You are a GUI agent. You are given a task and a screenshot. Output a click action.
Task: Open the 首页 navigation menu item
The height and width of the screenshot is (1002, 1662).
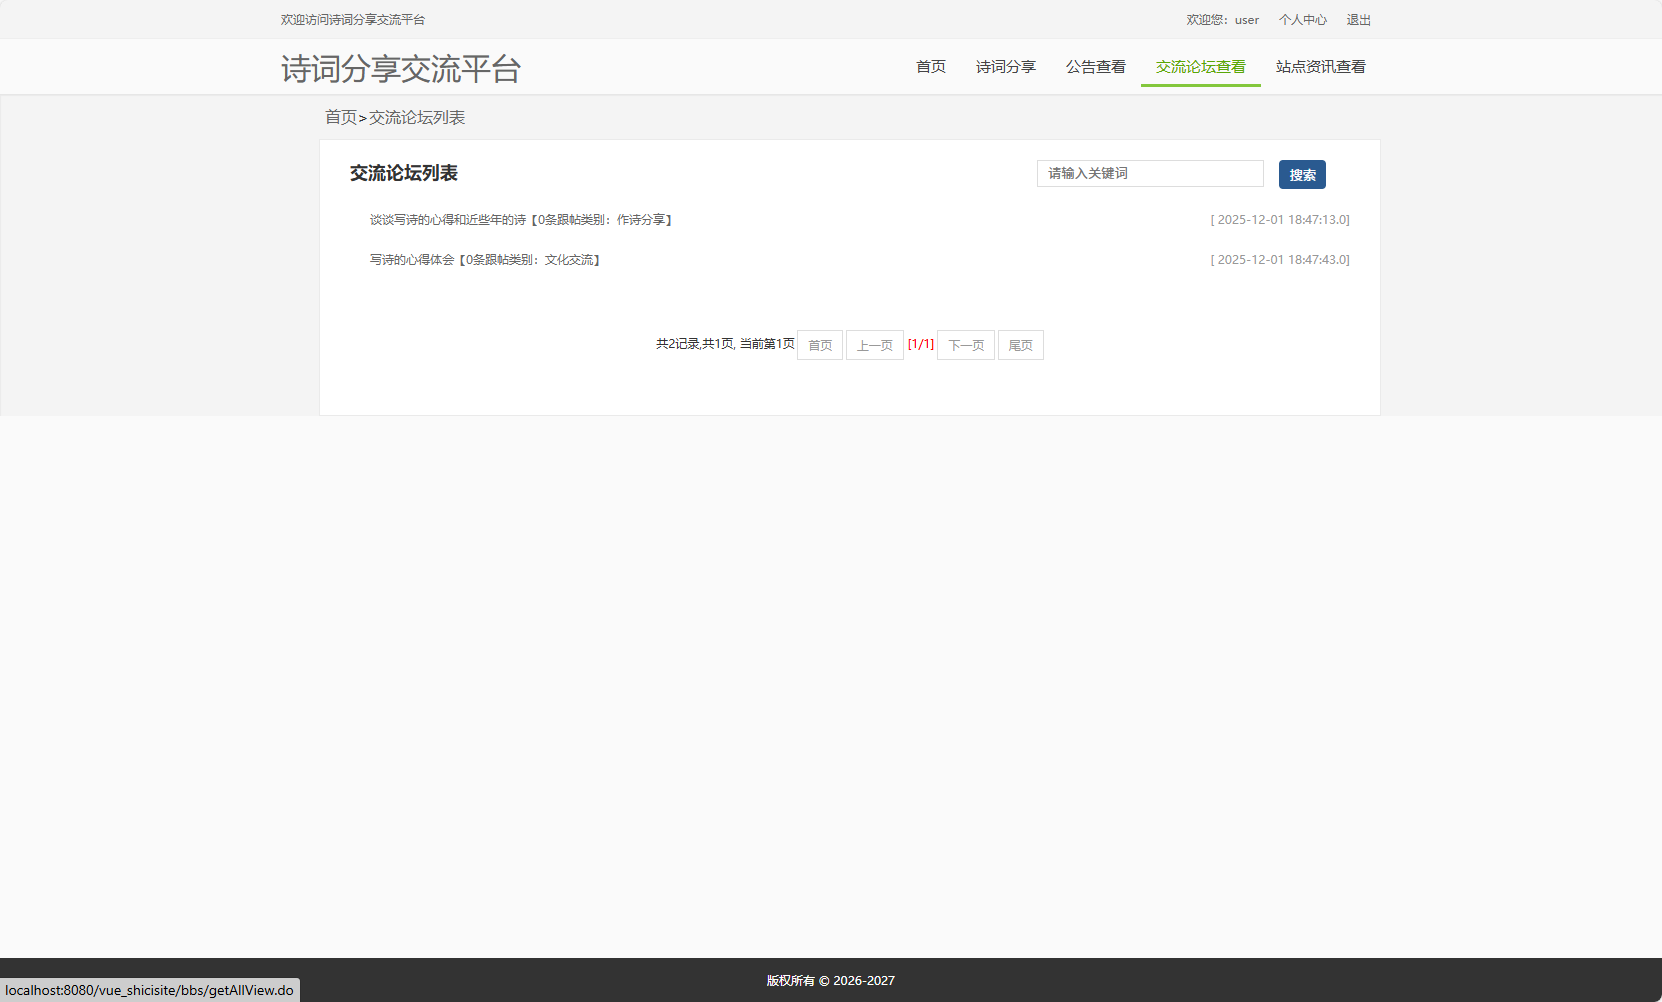coord(929,67)
